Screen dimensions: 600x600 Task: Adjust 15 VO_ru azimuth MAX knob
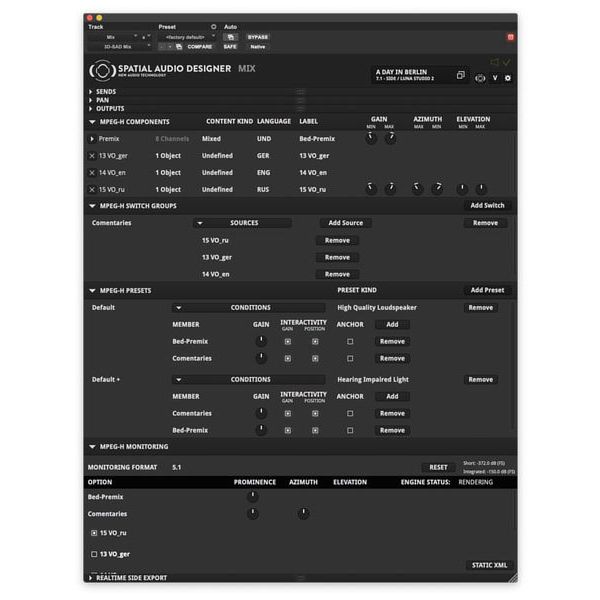click(417, 188)
